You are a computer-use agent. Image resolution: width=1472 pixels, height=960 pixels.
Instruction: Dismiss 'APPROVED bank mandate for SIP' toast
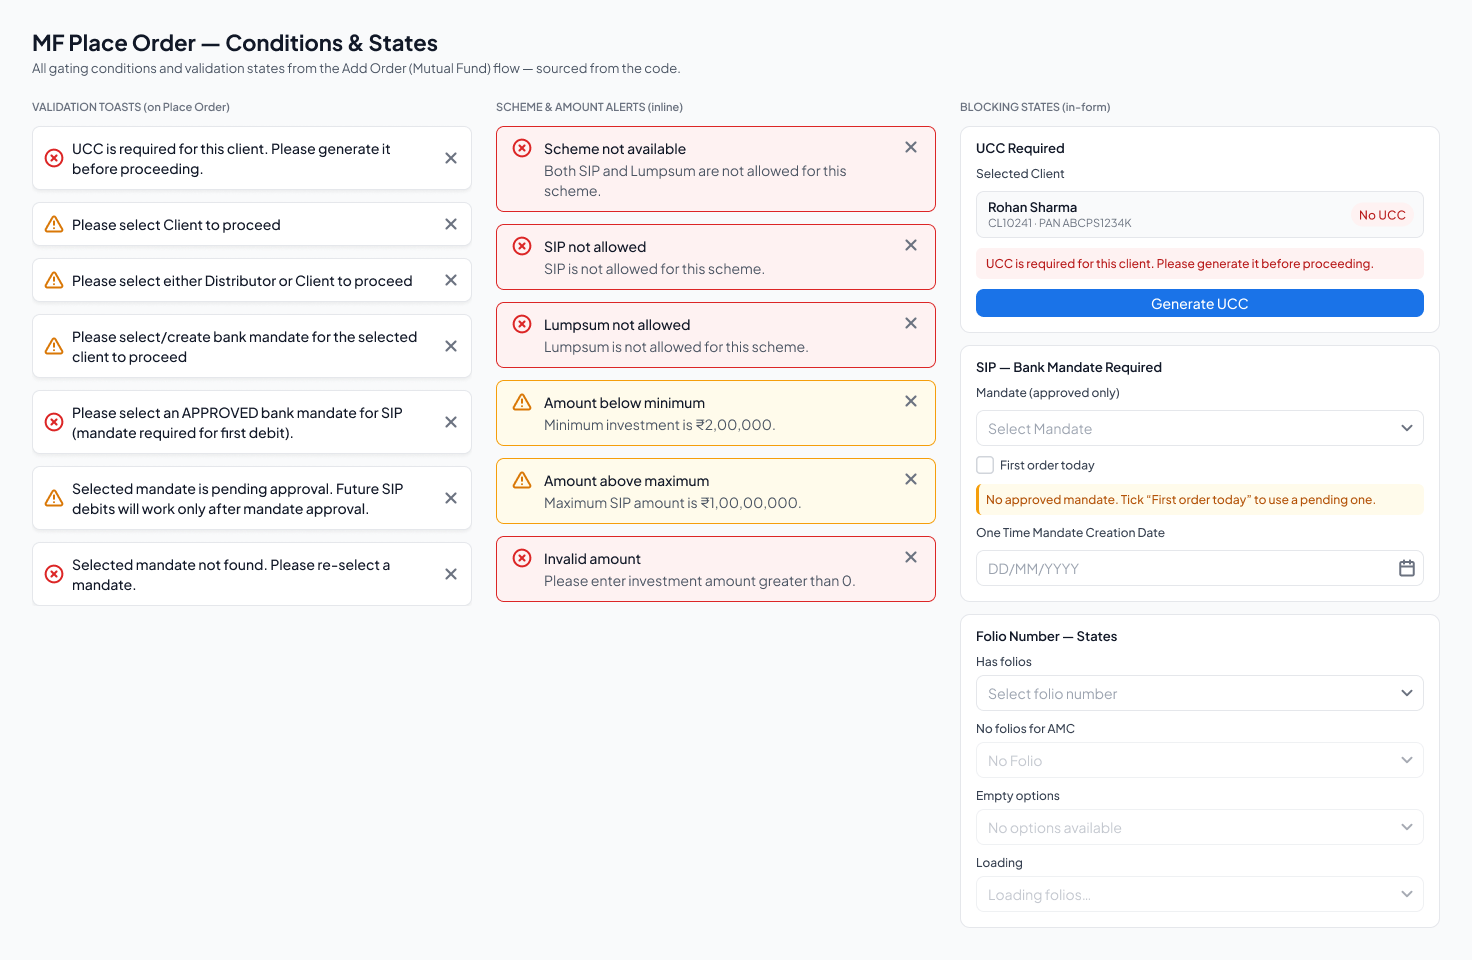click(451, 422)
